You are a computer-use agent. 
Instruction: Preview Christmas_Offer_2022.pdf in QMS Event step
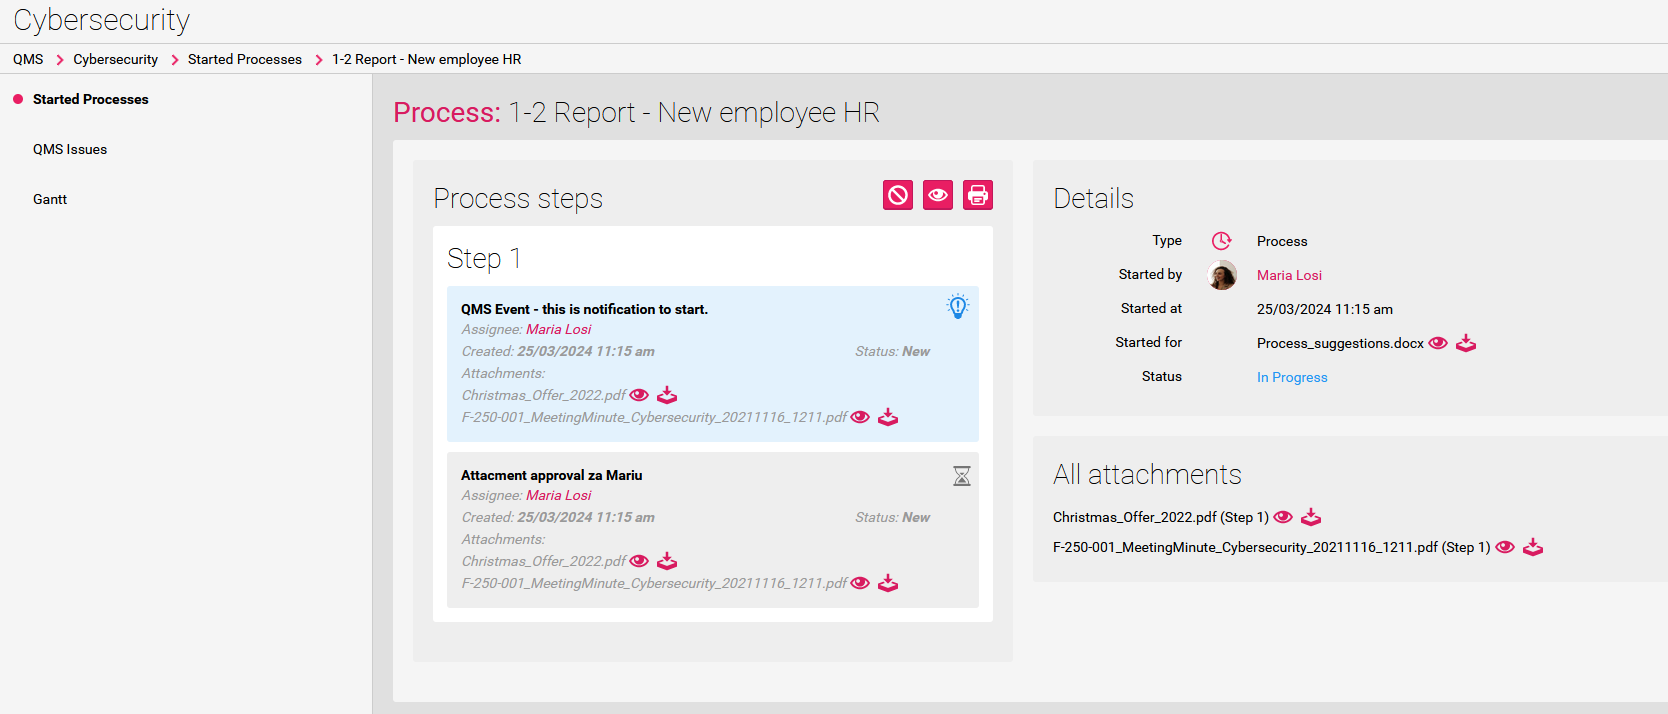[x=639, y=395]
